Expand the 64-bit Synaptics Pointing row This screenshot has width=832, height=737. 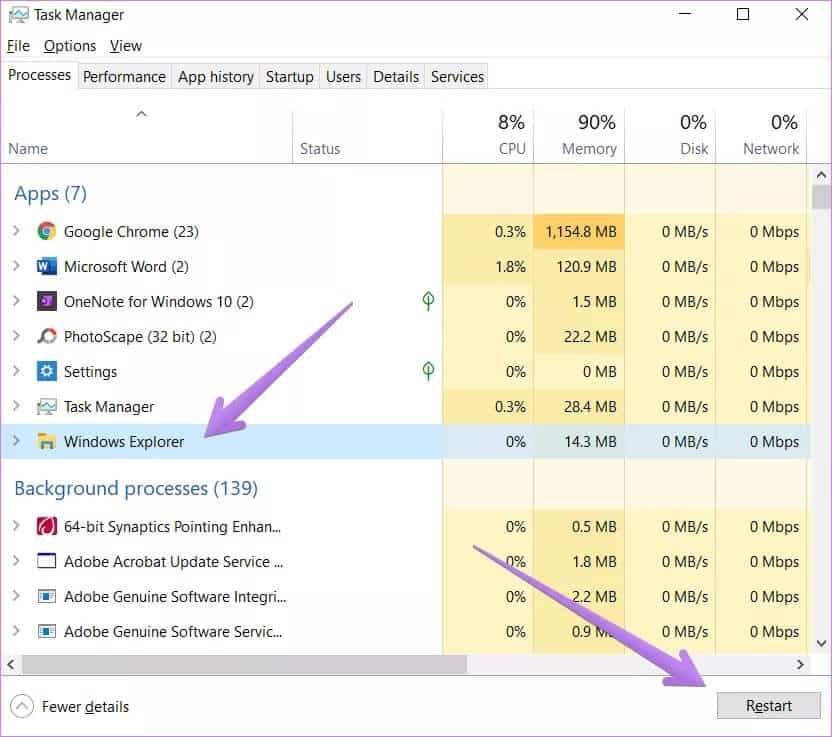pyautogui.click(x=16, y=526)
